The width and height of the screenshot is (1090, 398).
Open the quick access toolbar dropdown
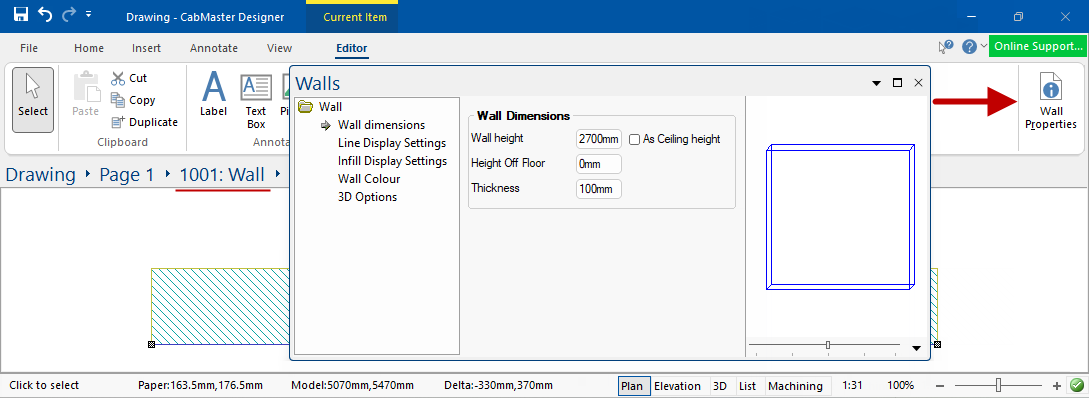coord(88,15)
